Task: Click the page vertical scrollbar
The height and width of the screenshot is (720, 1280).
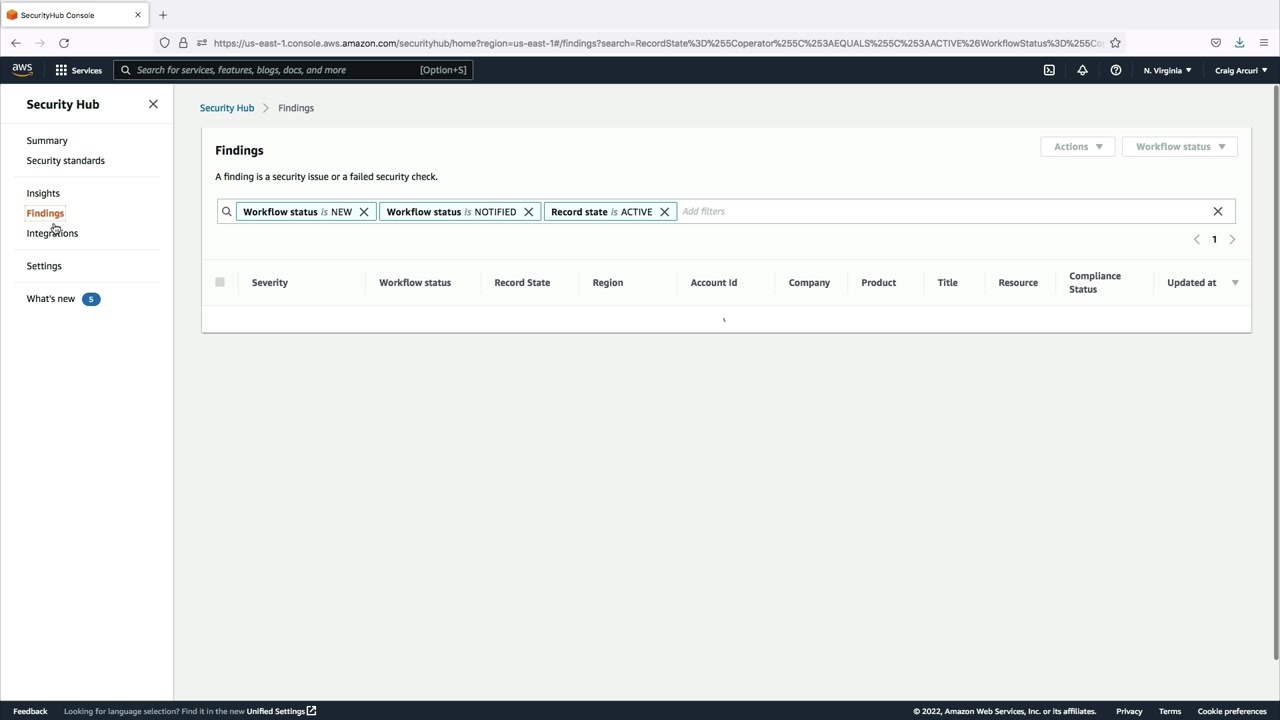Action: point(1276,372)
